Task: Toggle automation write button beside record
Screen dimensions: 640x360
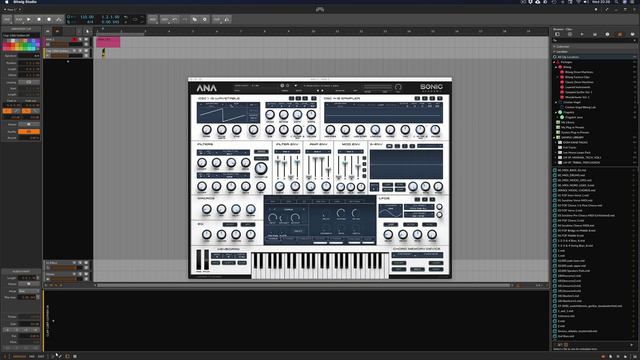Action: tap(59, 19)
